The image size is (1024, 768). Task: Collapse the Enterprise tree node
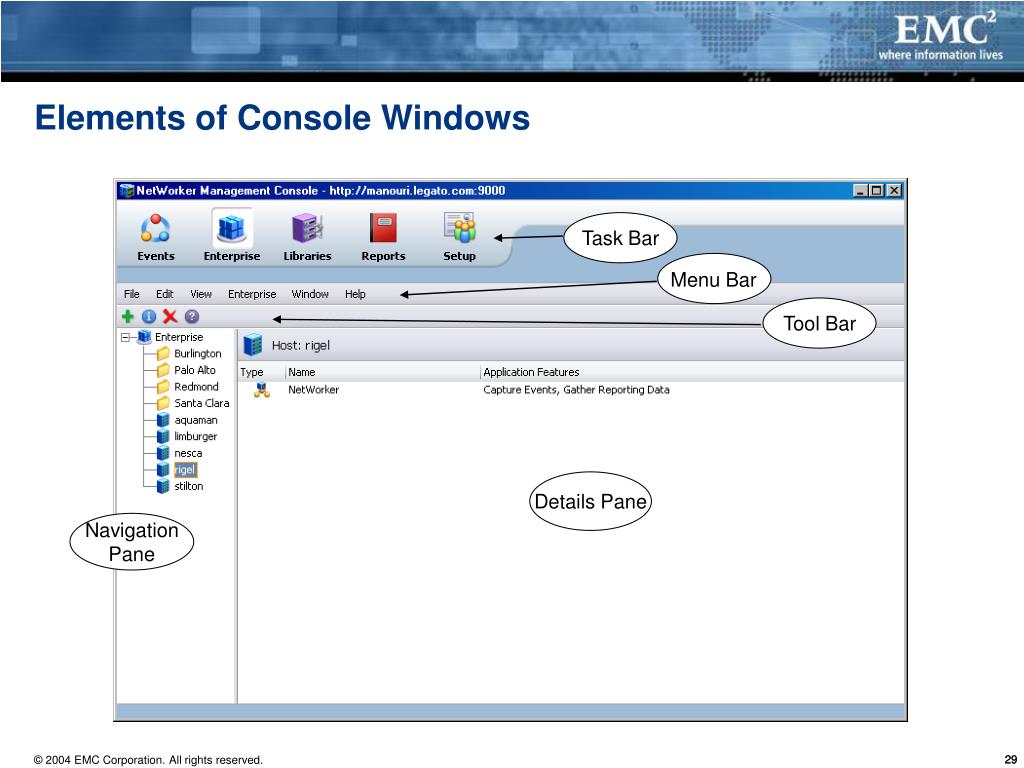pyautogui.click(x=125, y=338)
